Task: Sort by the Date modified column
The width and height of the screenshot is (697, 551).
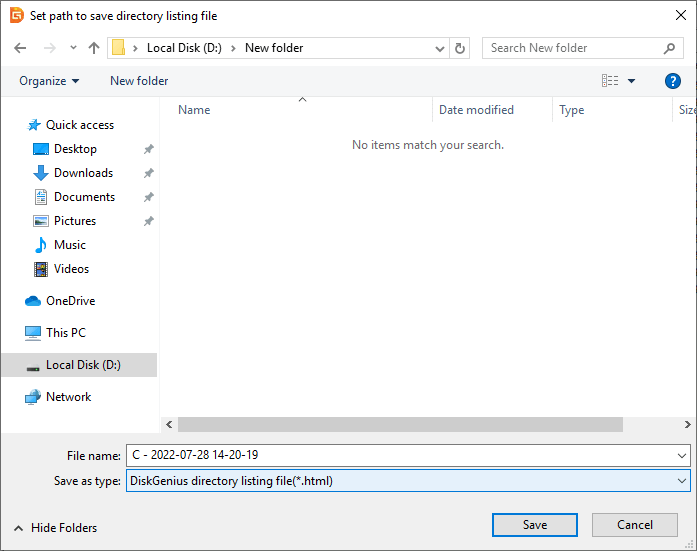Action: (x=476, y=110)
